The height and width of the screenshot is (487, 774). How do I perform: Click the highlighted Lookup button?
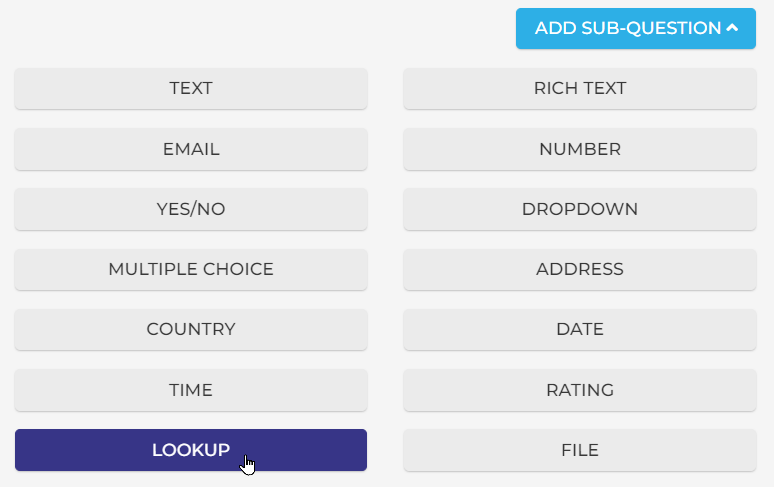pos(191,450)
